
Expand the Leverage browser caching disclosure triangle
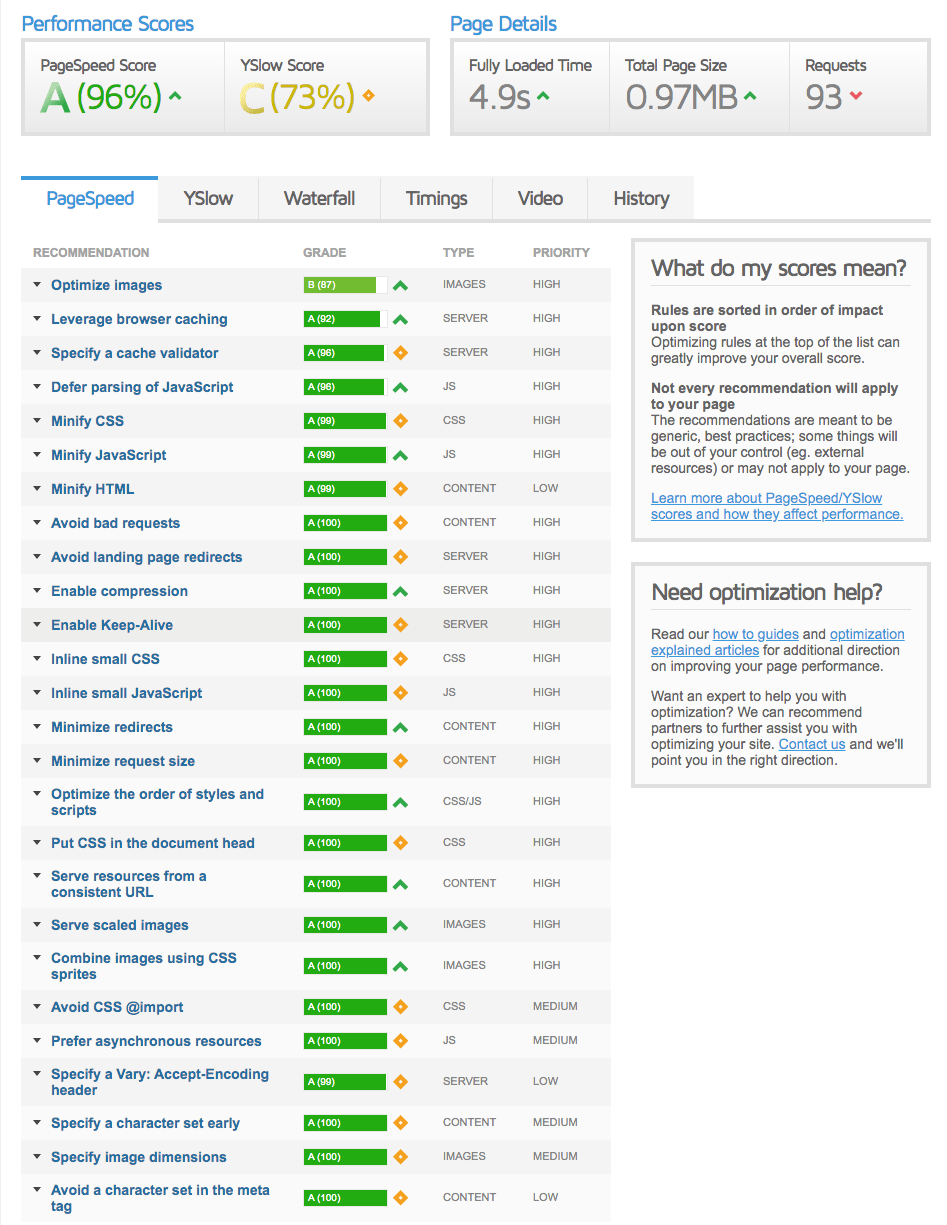pyautogui.click(x=37, y=320)
